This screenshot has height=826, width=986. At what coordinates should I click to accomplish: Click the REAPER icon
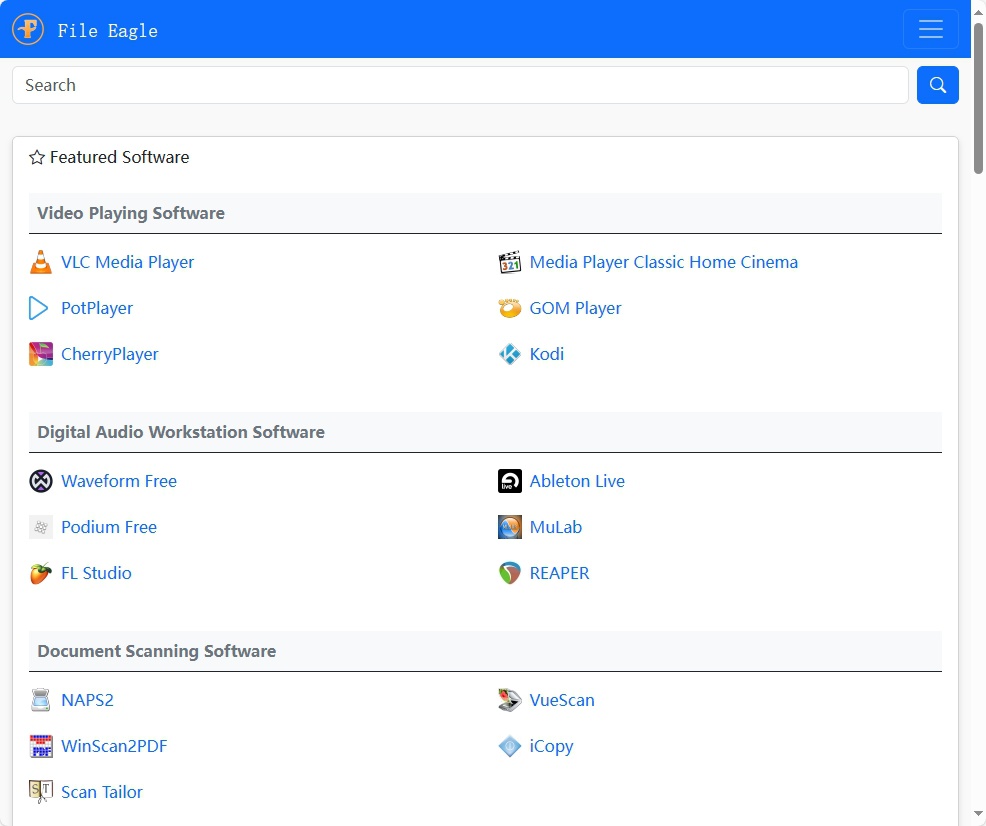tap(510, 573)
